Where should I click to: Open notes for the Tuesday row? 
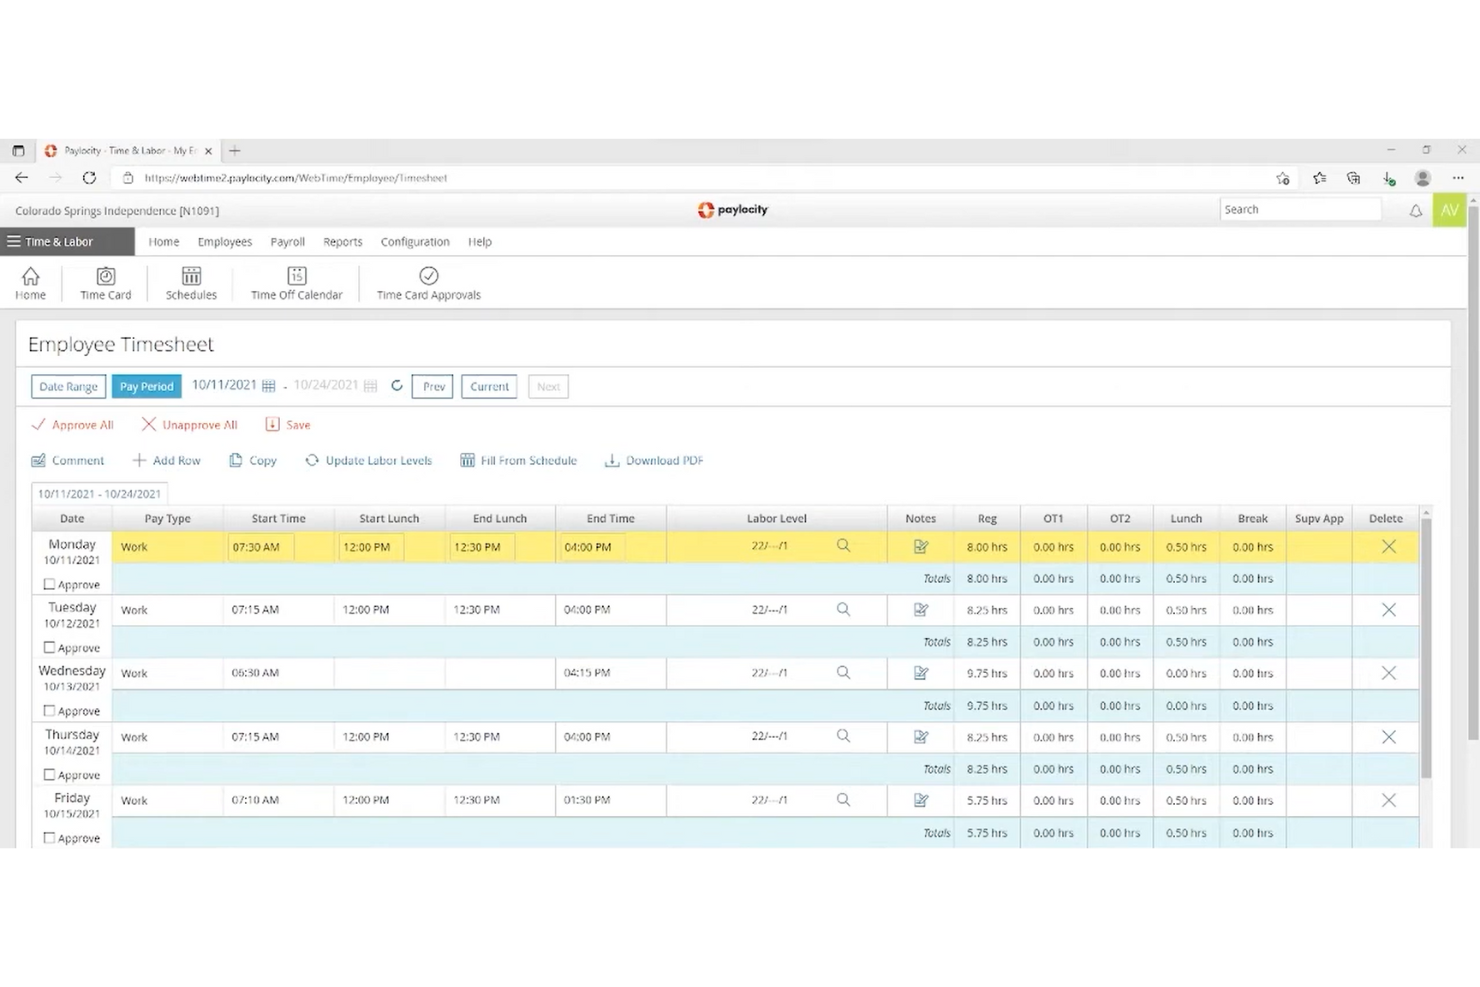coord(921,610)
